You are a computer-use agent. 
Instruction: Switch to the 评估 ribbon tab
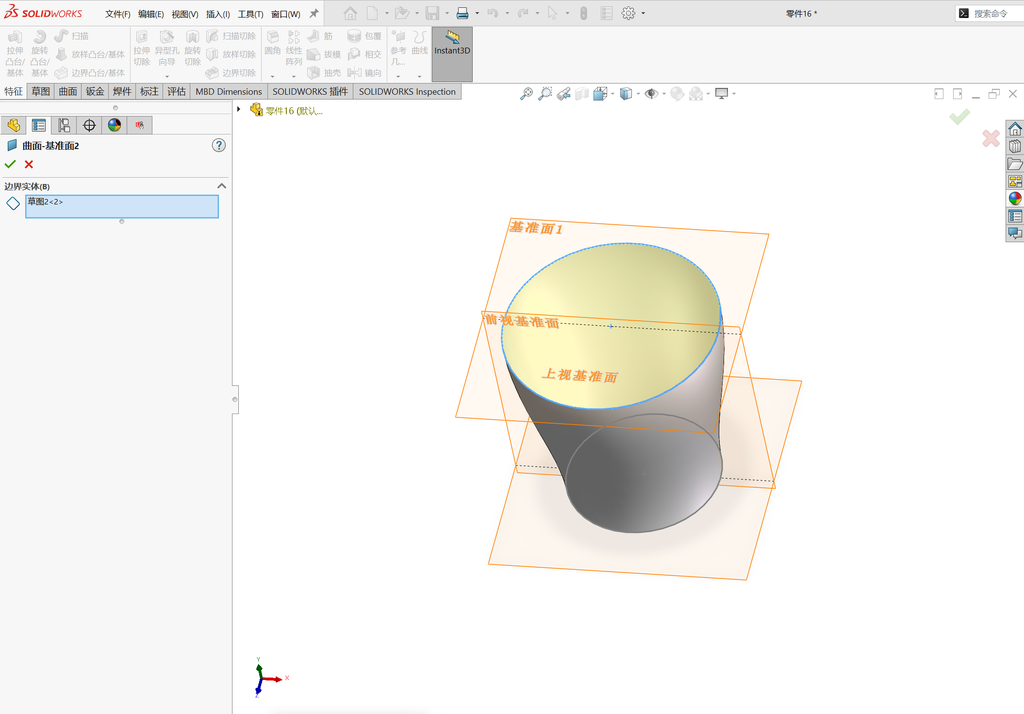pos(176,91)
